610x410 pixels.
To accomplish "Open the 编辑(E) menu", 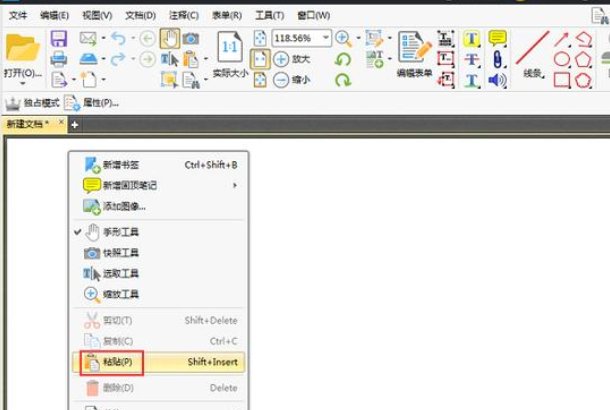I will (54, 16).
